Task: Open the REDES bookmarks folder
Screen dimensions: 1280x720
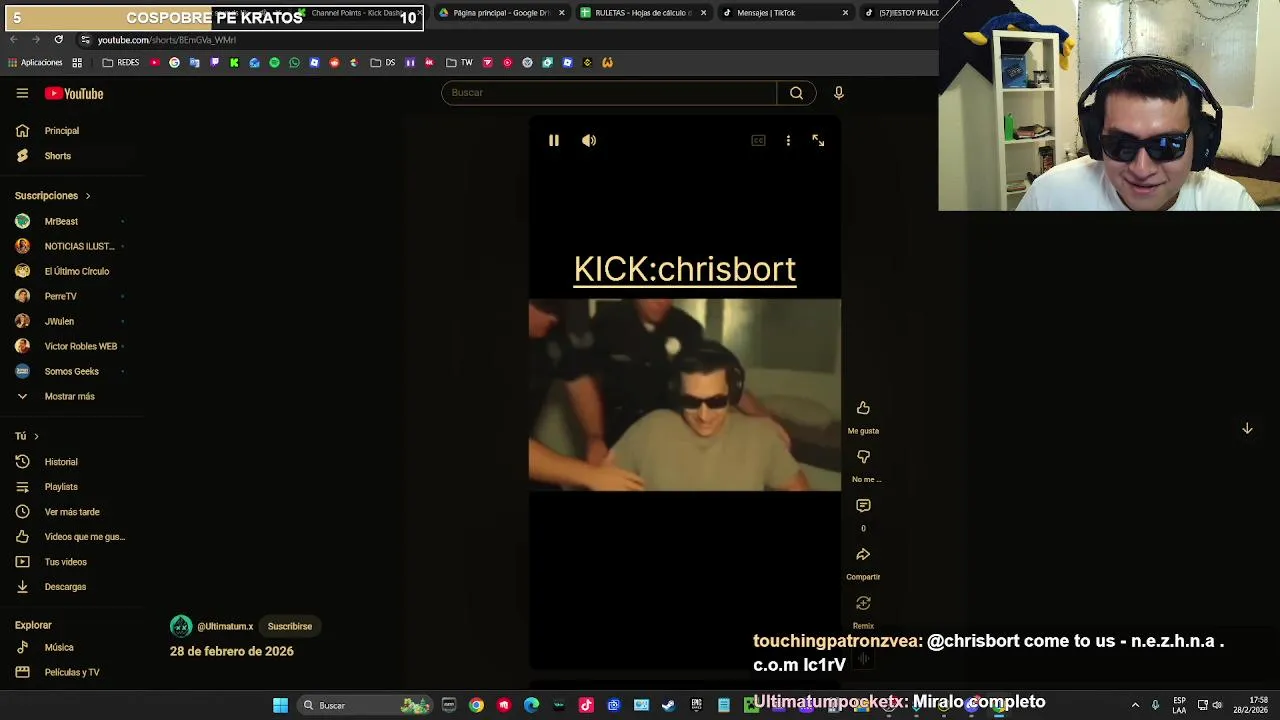Action: click(121, 62)
